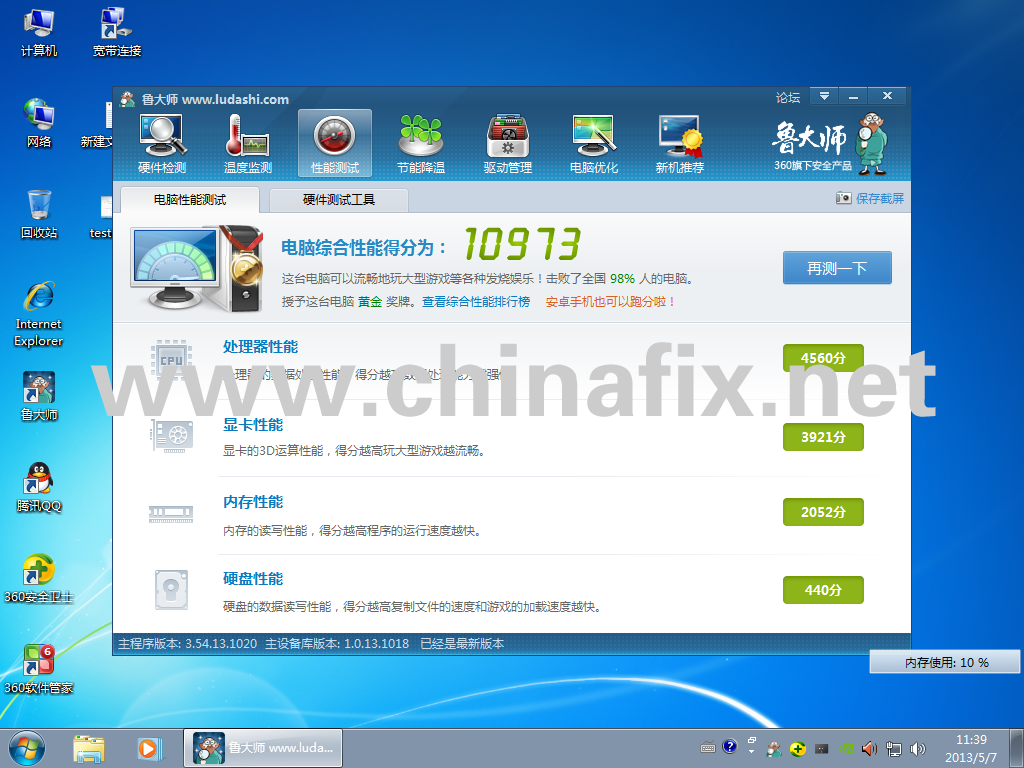This screenshot has height=768, width=1024.
Task: Click the NVIDIA tray icon
Action: pos(845,749)
